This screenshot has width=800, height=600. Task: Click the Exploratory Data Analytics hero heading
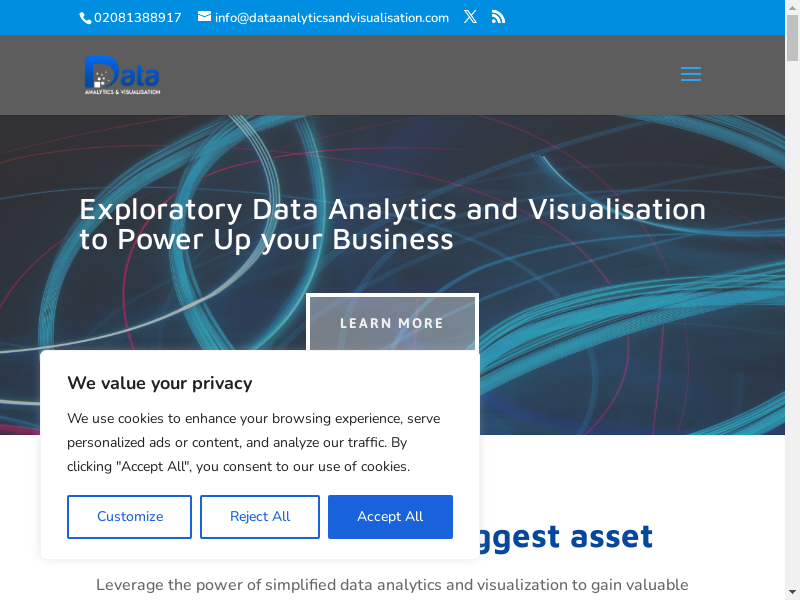pyautogui.click(x=392, y=224)
